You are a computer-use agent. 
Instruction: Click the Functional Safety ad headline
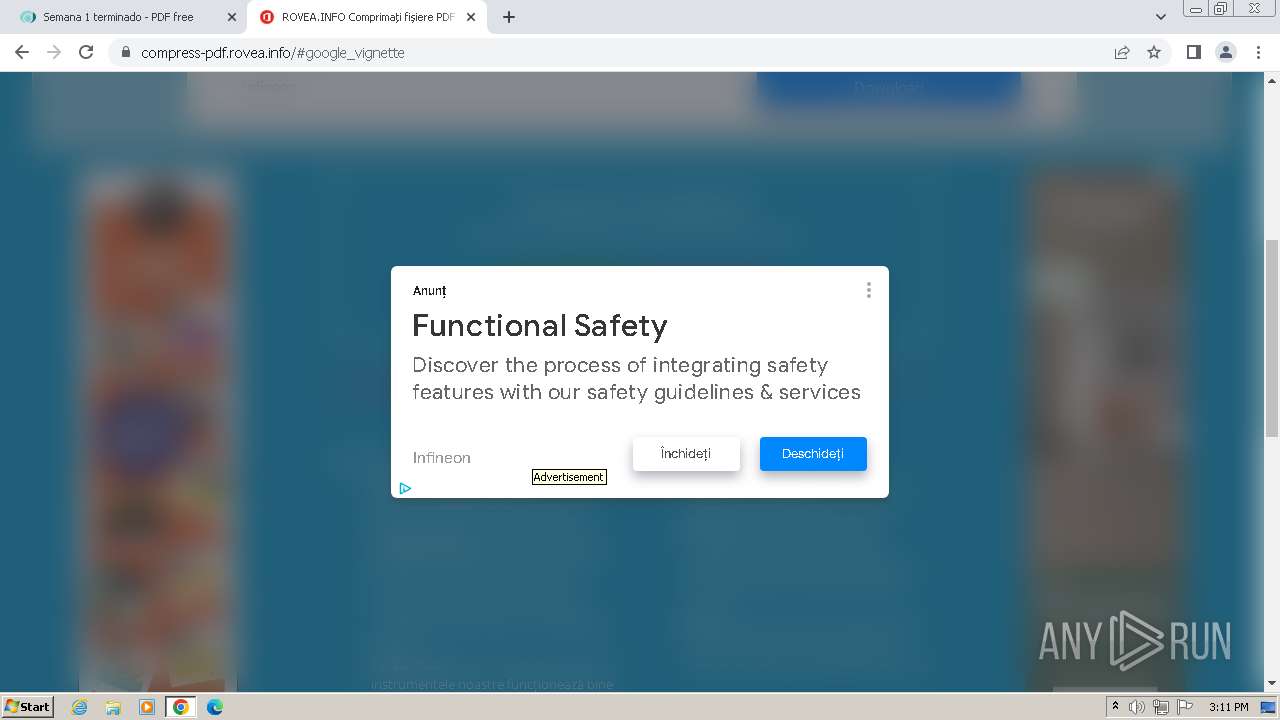point(540,325)
